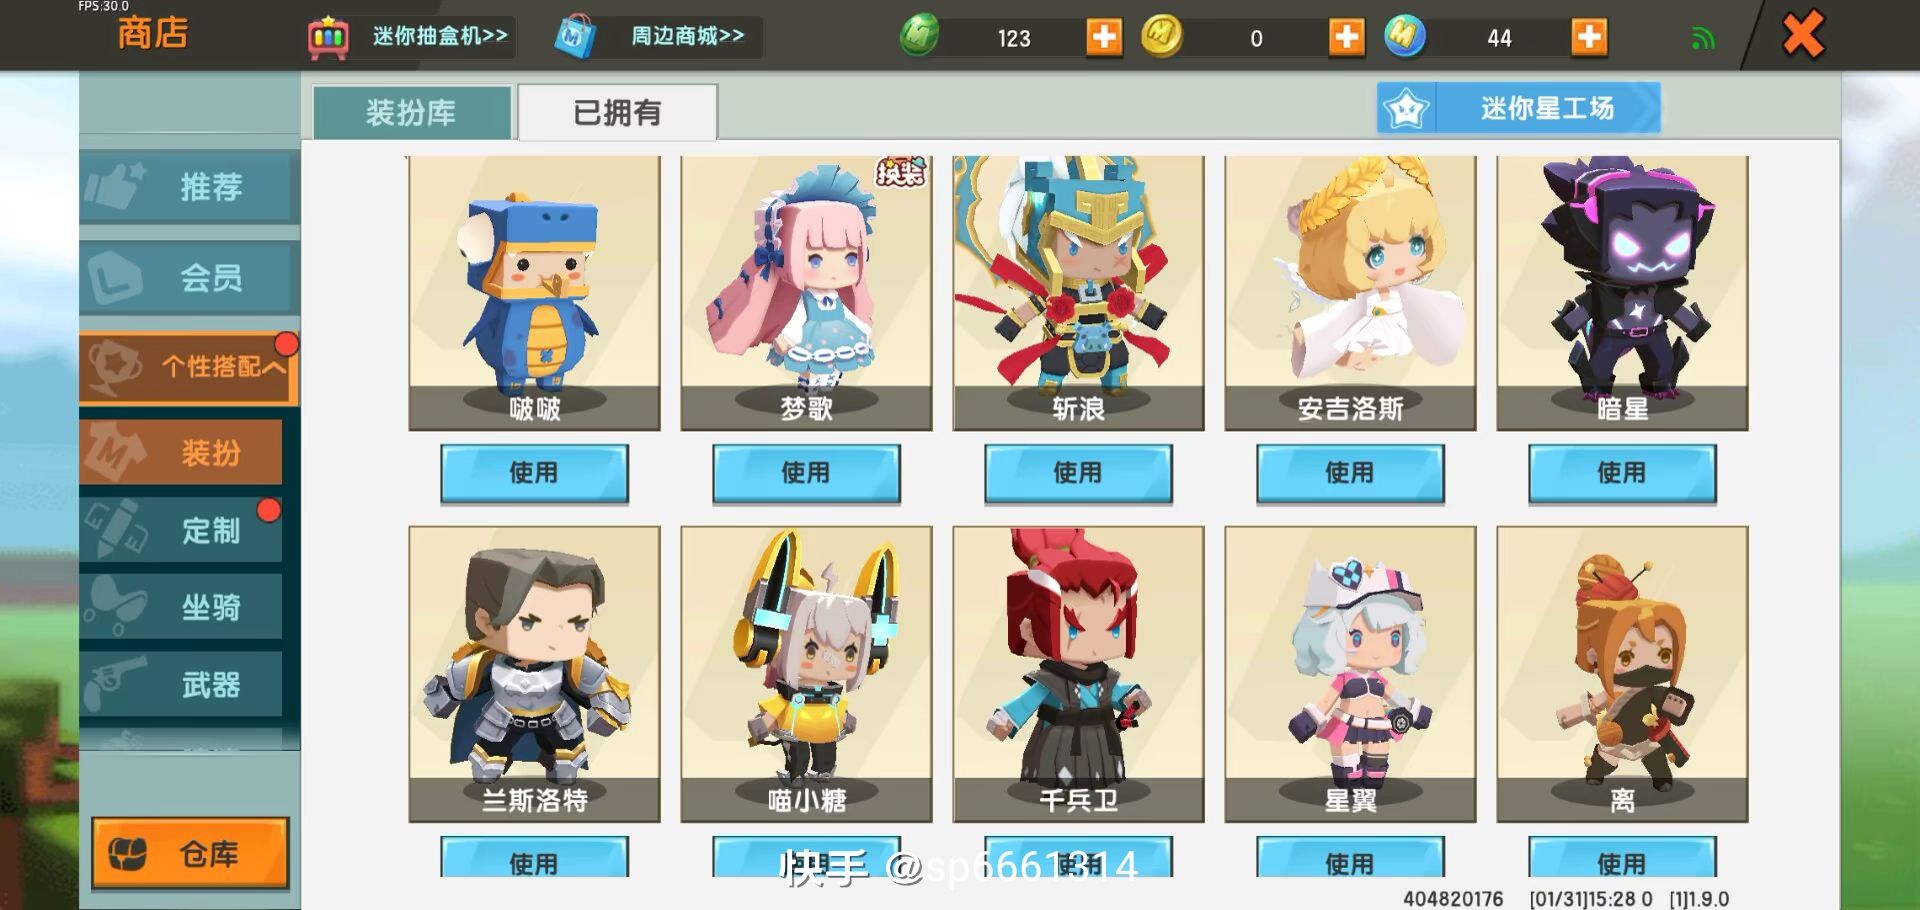Open the 仓库 warehouse button
This screenshot has height=910, width=1920.
click(x=190, y=854)
